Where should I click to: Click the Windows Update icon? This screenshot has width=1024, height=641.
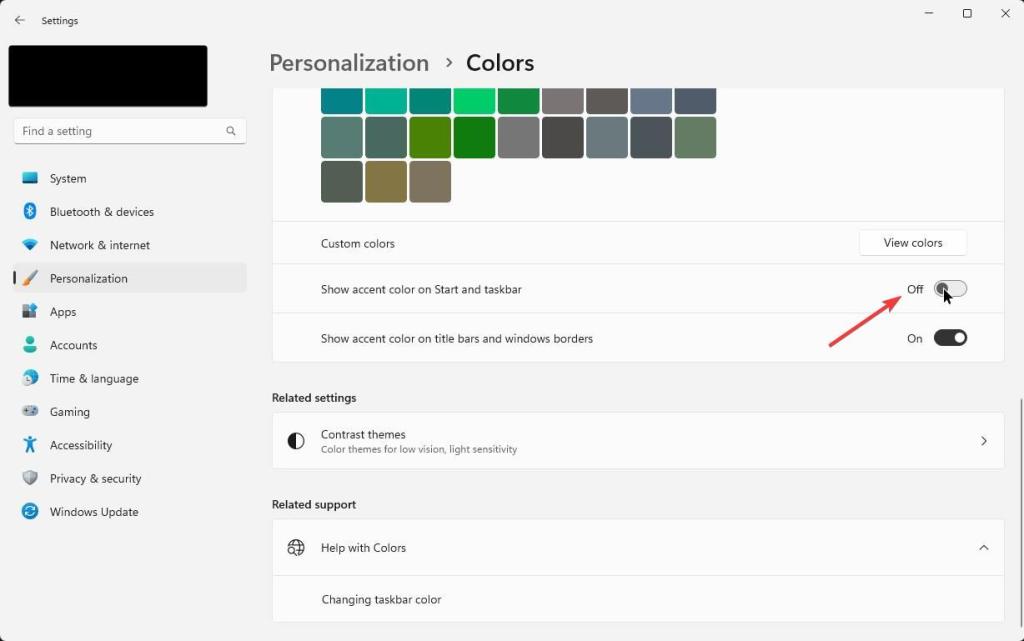(x=30, y=512)
